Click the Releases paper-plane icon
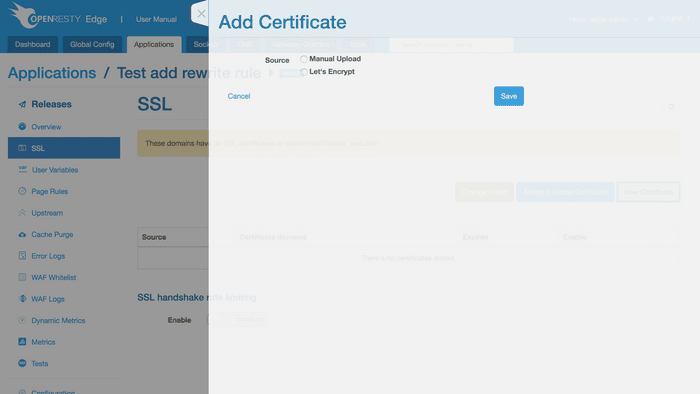This screenshot has height=394, width=700. pos(22,104)
